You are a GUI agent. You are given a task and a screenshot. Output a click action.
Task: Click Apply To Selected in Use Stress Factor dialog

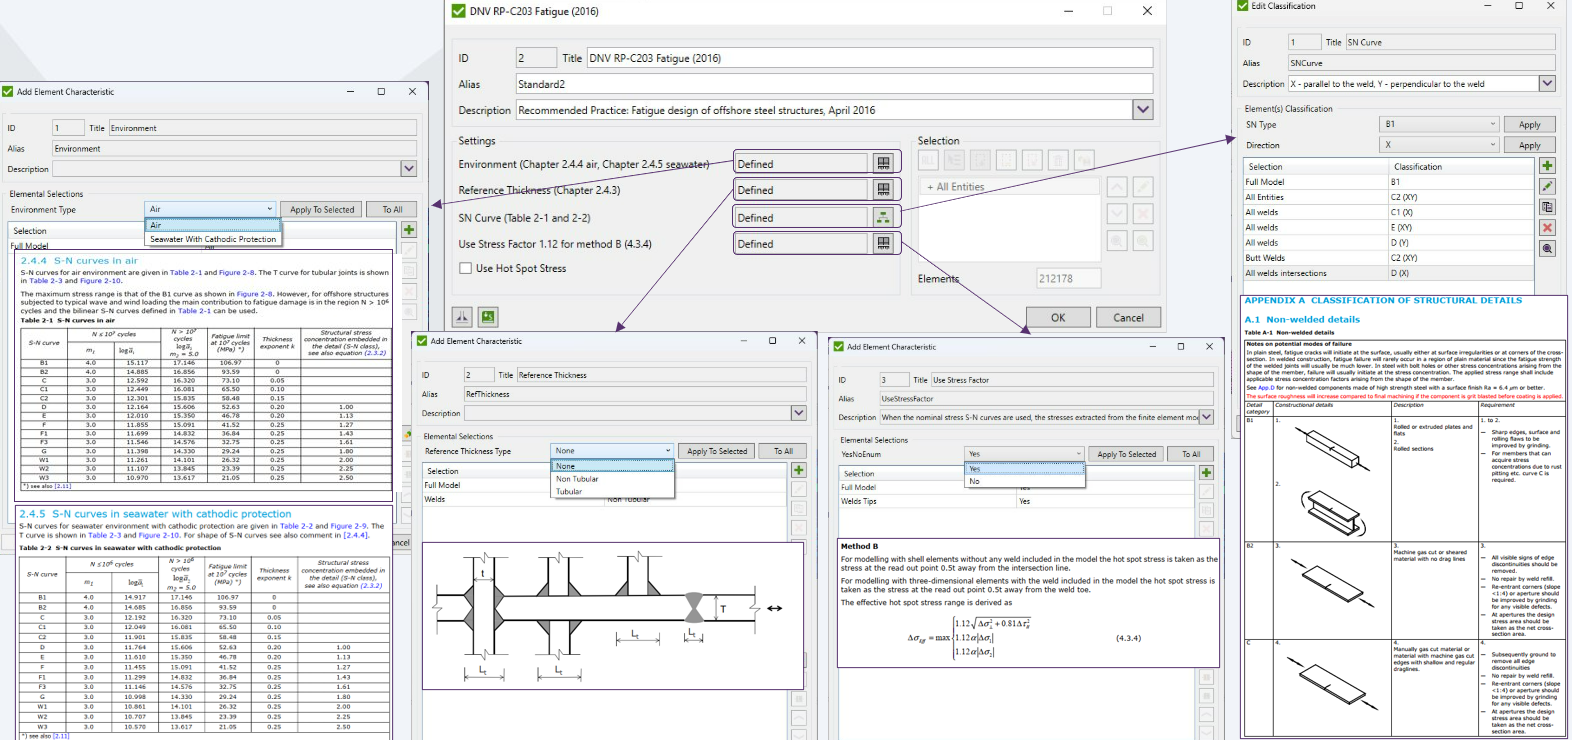[x=1126, y=454]
